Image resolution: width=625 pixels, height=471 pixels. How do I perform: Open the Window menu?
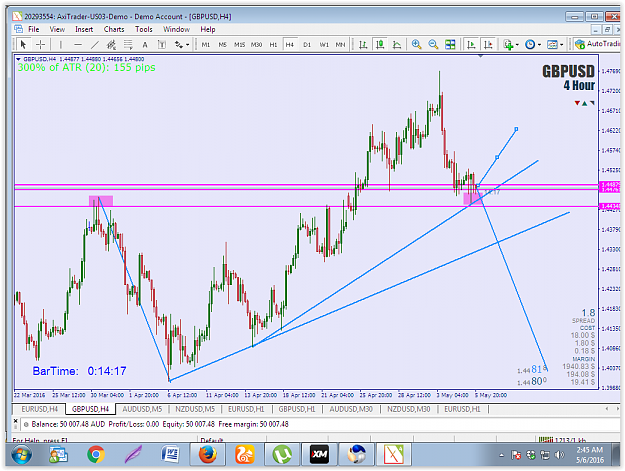176,29
